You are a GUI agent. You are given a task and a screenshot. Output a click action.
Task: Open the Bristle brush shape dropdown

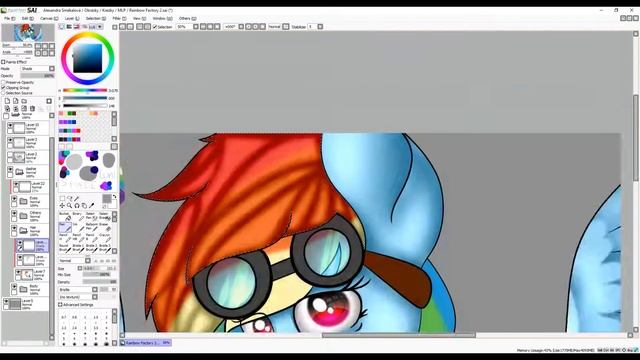click(78, 289)
